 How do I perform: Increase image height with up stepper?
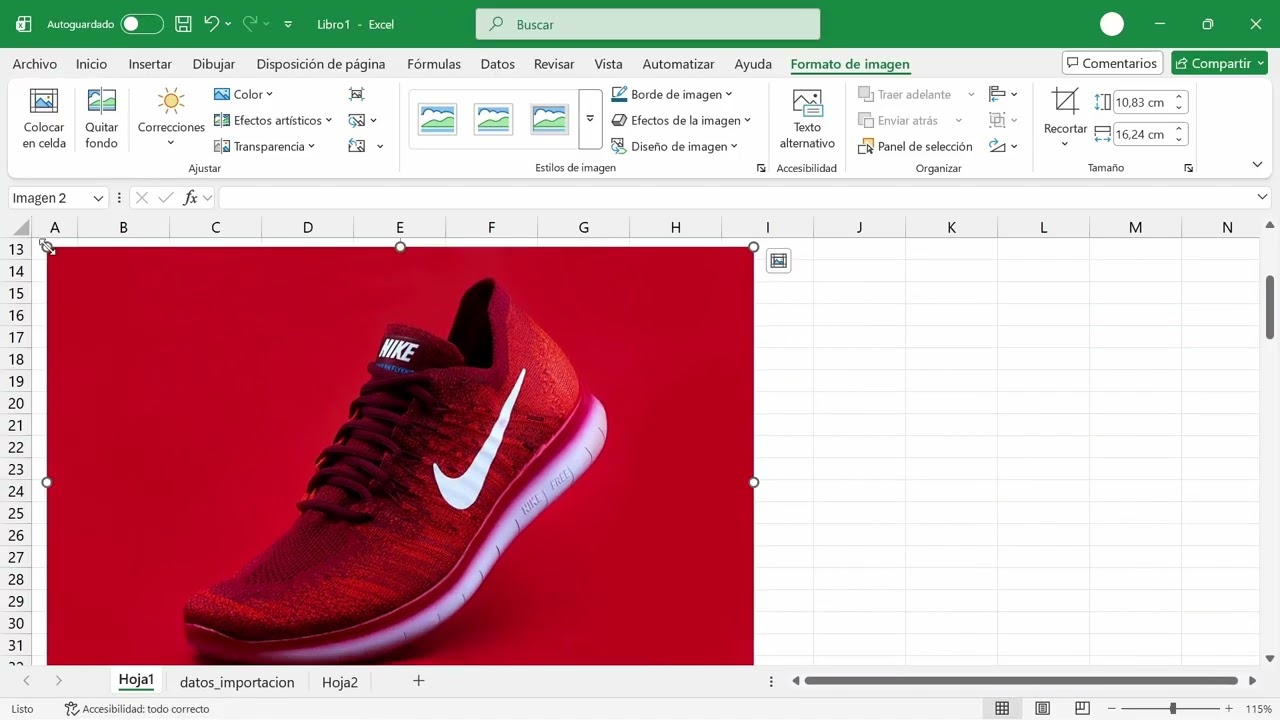[x=1179, y=97]
